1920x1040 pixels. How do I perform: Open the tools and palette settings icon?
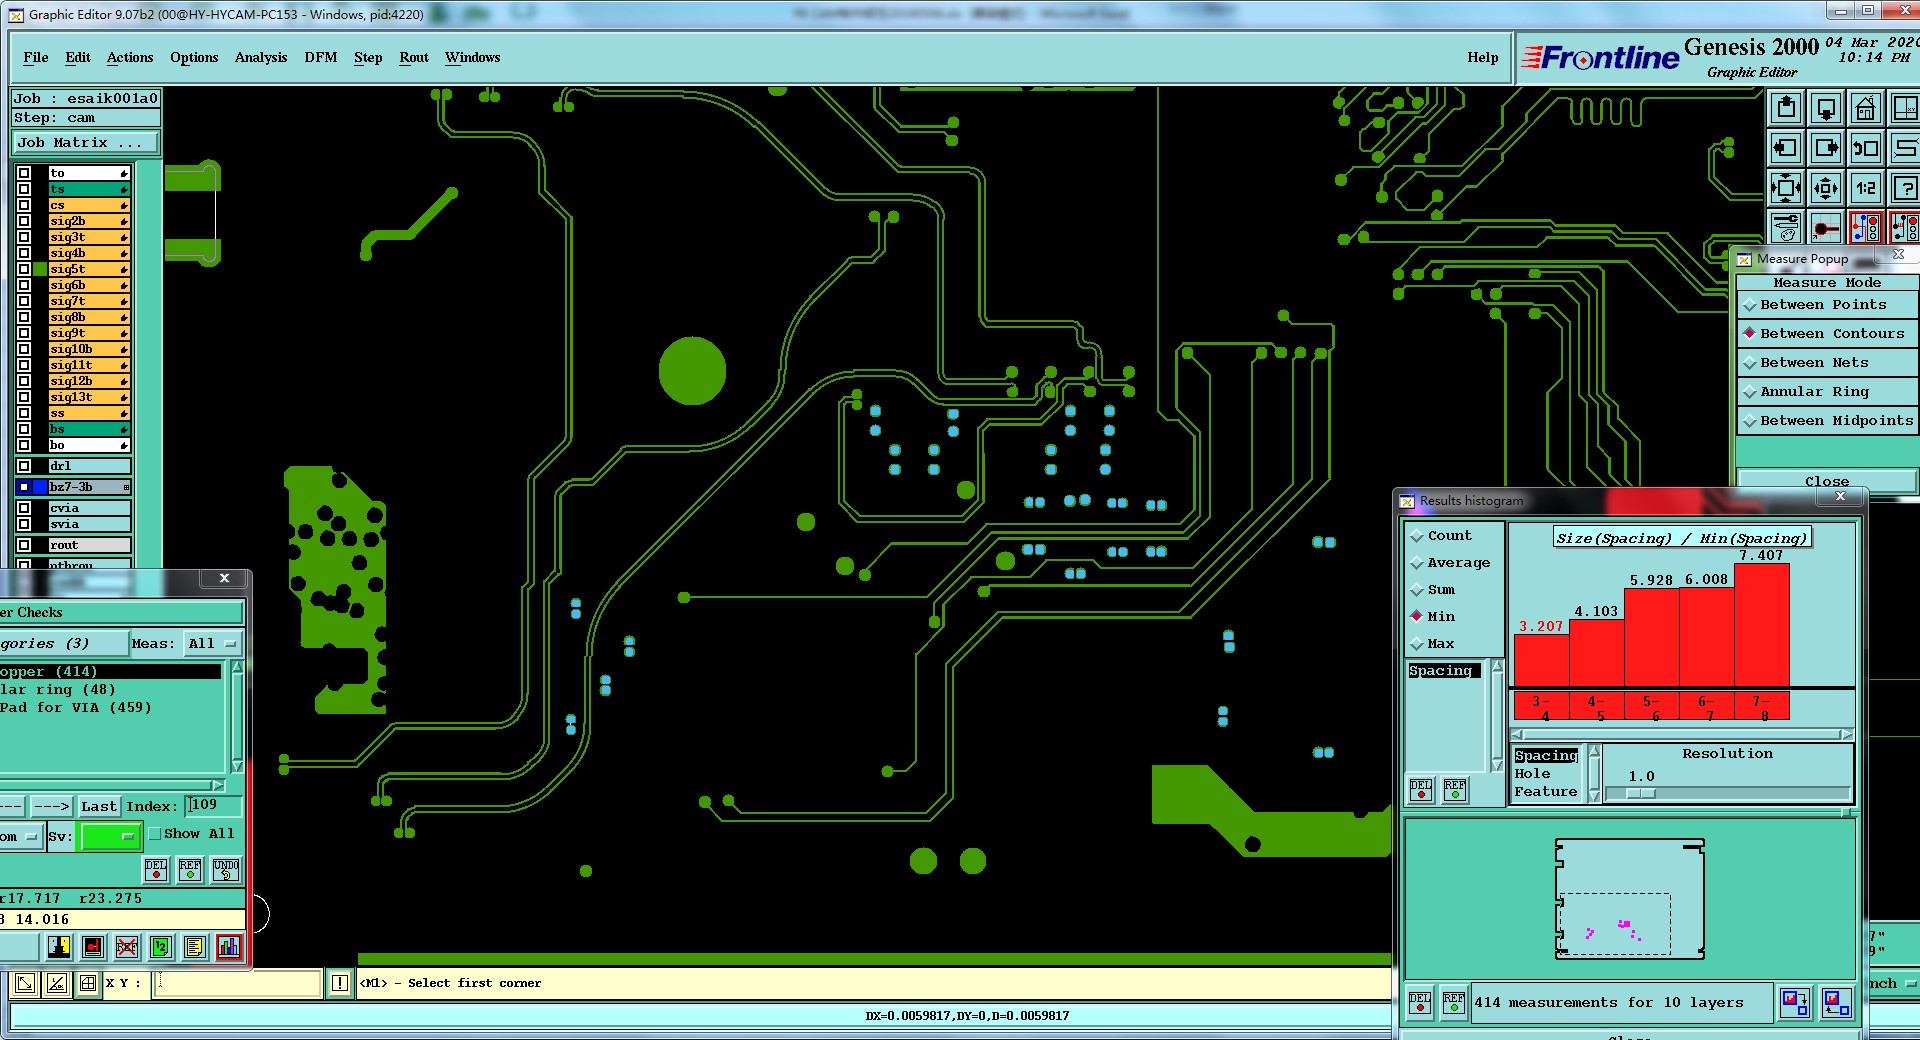coord(1786,228)
